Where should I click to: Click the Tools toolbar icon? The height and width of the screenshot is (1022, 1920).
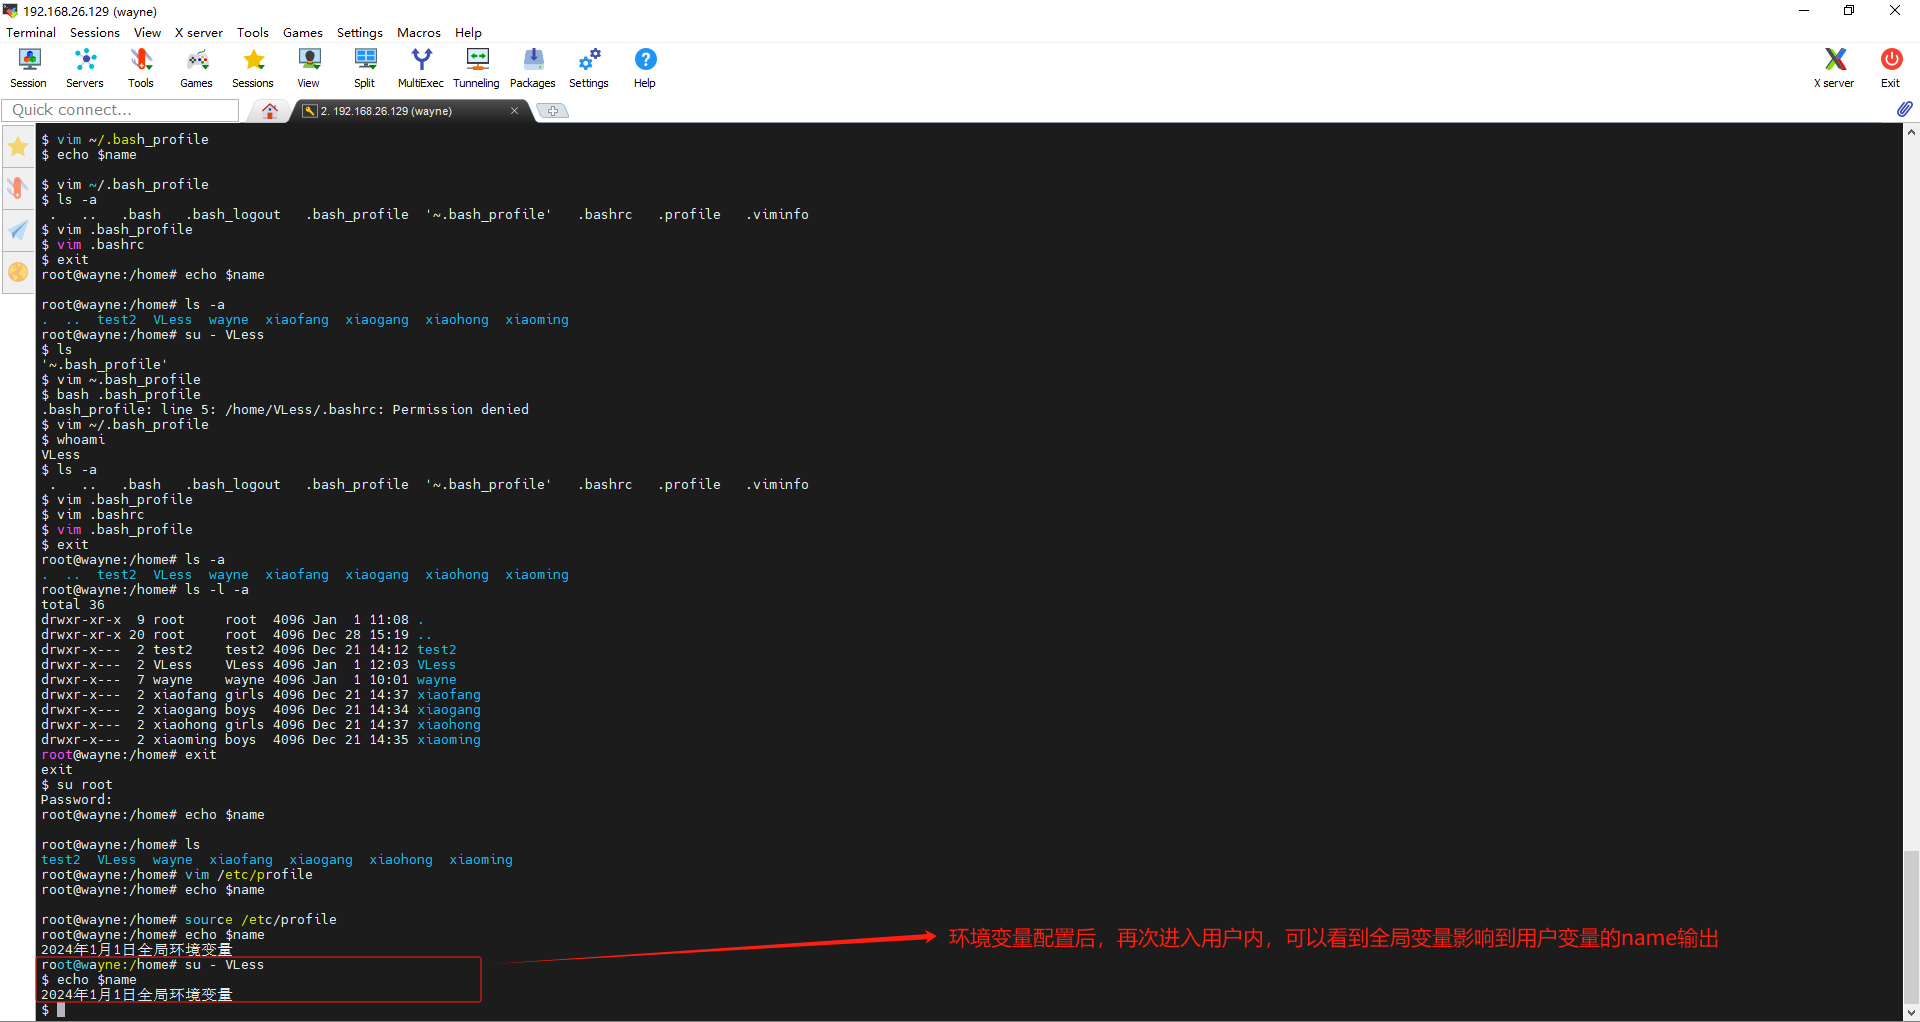pyautogui.click(x=141, y=68)
